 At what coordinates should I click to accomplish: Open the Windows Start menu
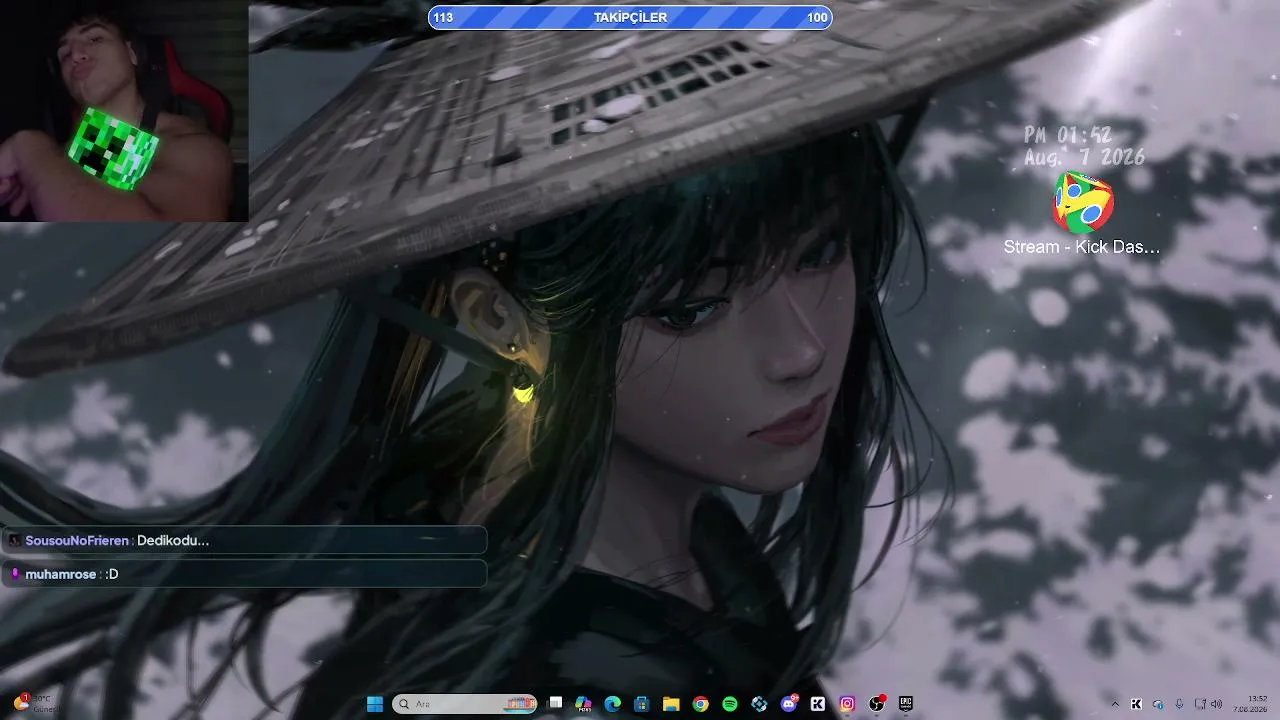click(x=375, y=704)
